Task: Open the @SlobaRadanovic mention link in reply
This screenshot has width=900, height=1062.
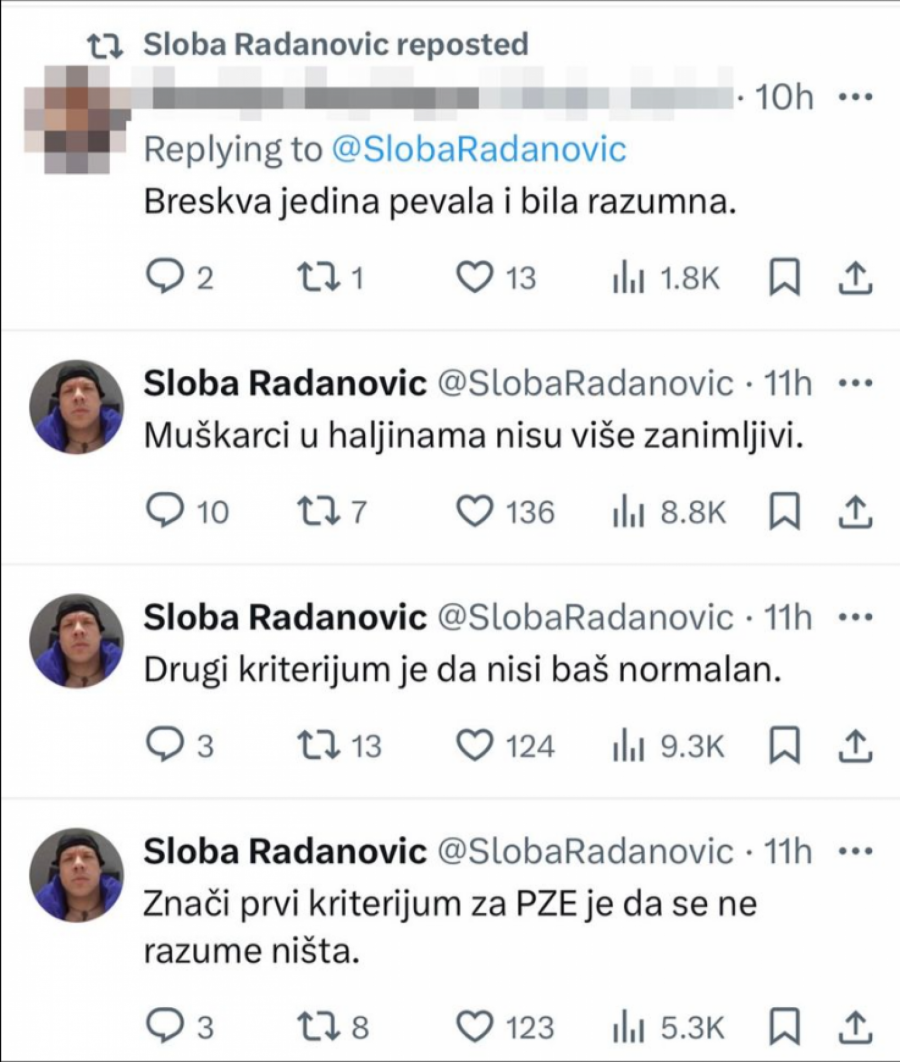Action: coord(475,150)
